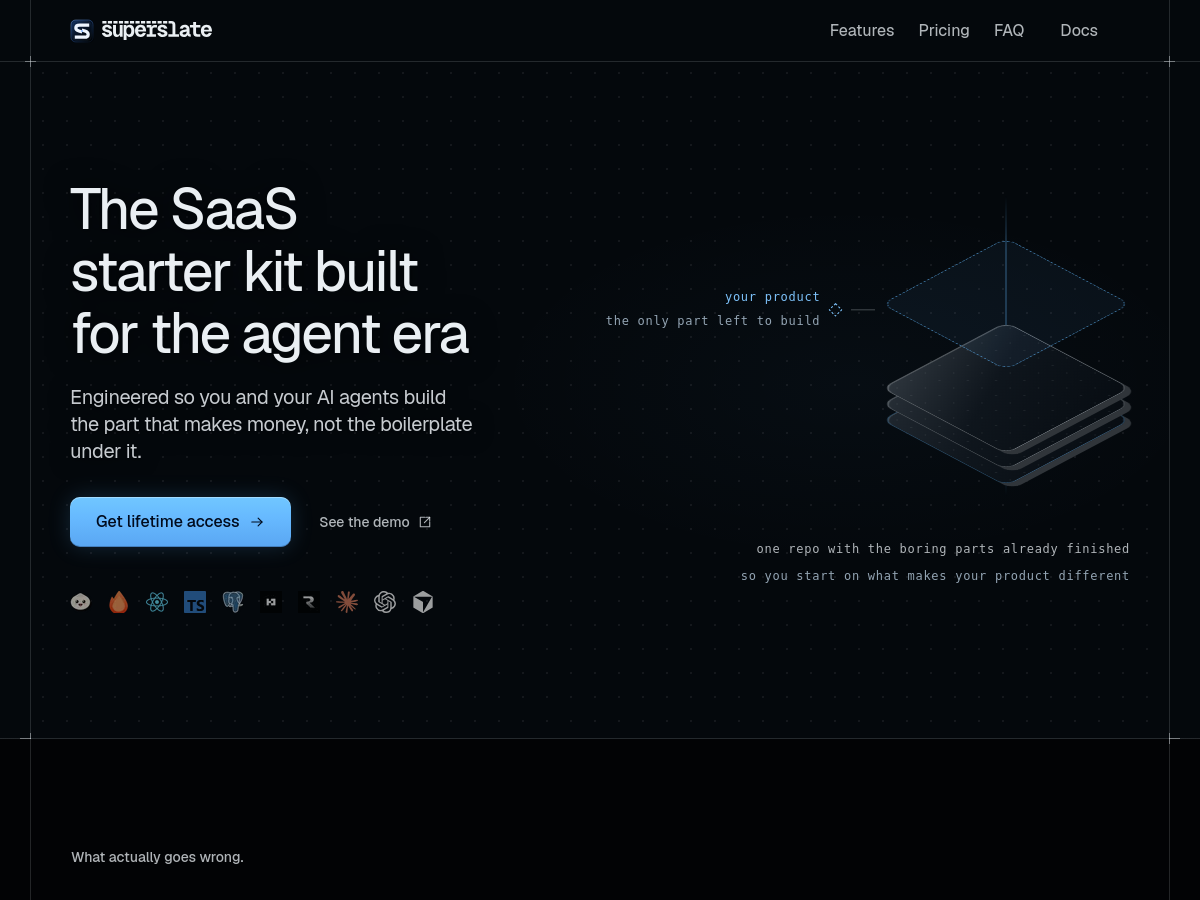Viewport: 1200px width, 900px height.
Task: Click the superslate wordmark text
Action: [157, 30]
